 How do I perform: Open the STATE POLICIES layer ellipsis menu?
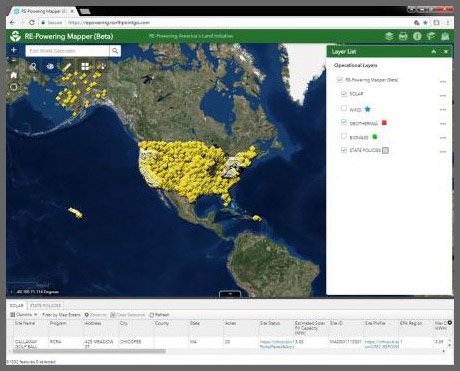point(443,152)
